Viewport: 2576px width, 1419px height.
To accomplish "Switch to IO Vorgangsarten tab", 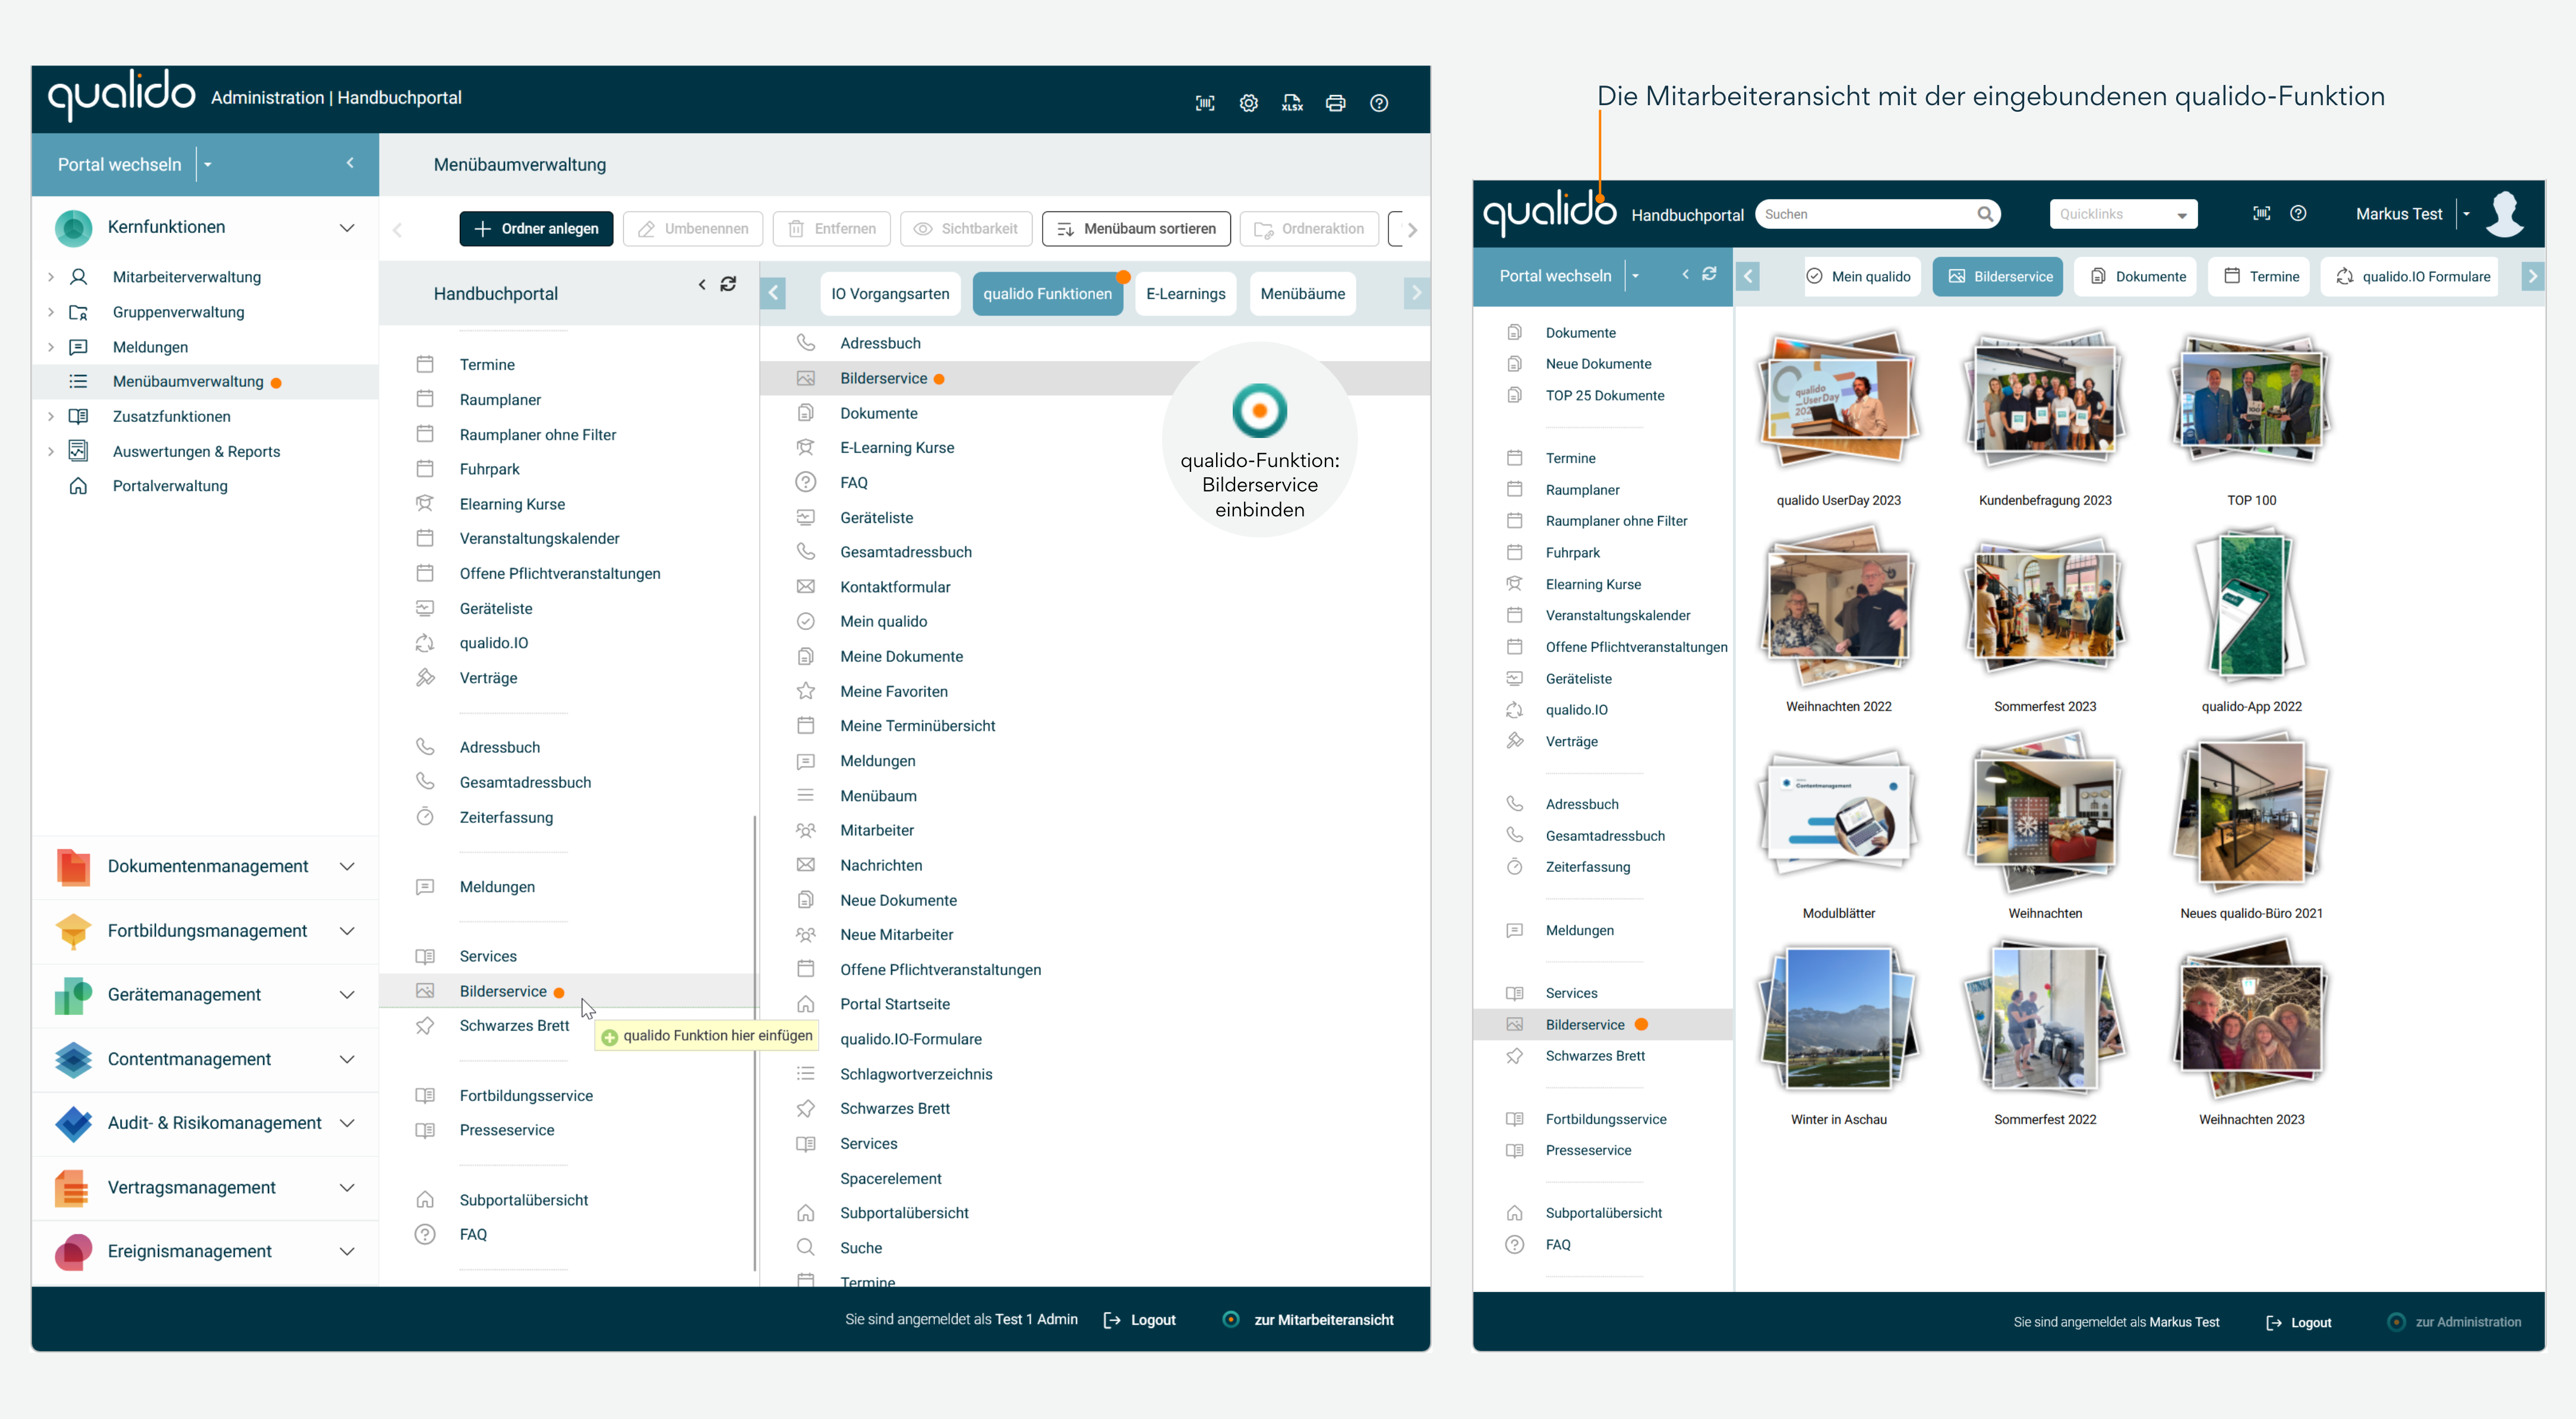I will [890, 294].
